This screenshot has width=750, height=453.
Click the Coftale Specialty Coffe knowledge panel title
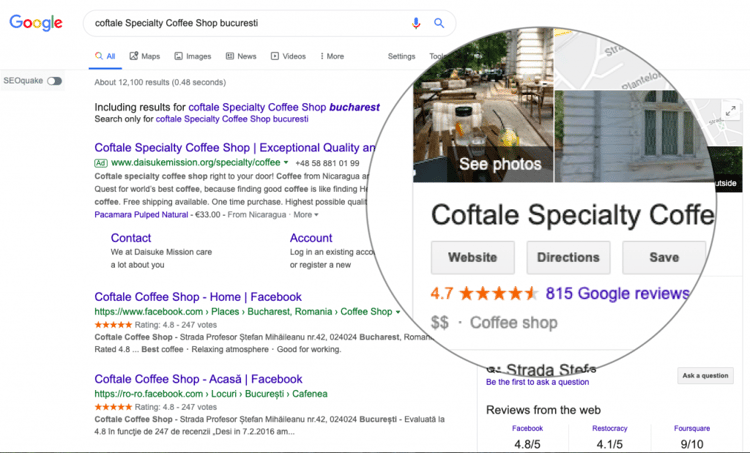572,215
